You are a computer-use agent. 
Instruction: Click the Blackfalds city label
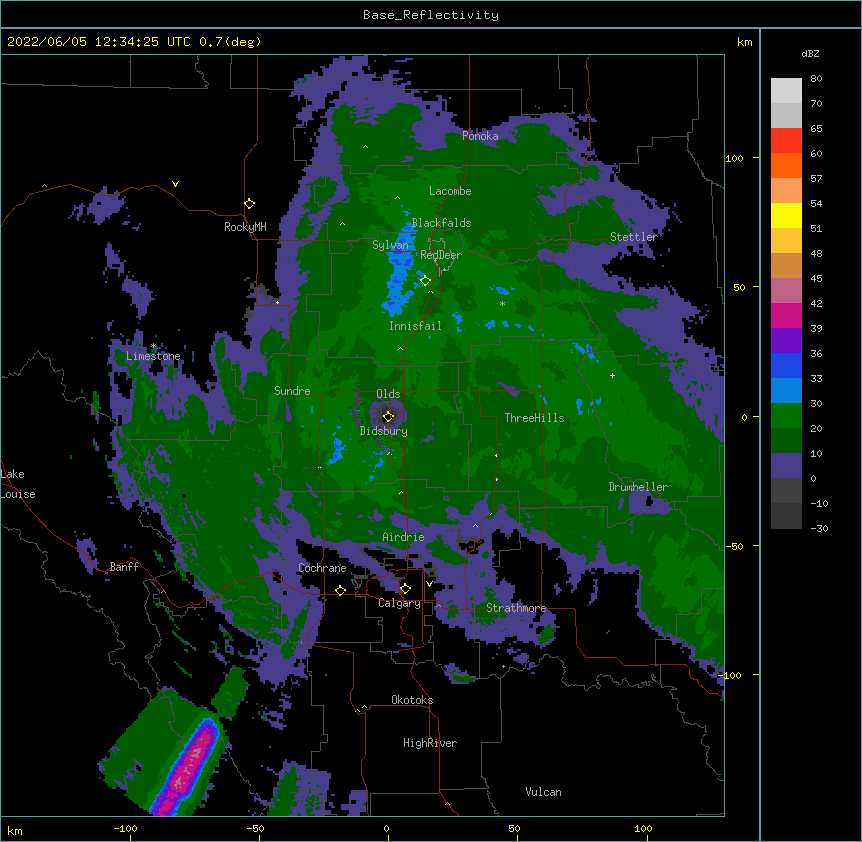[x=441, y=223]
